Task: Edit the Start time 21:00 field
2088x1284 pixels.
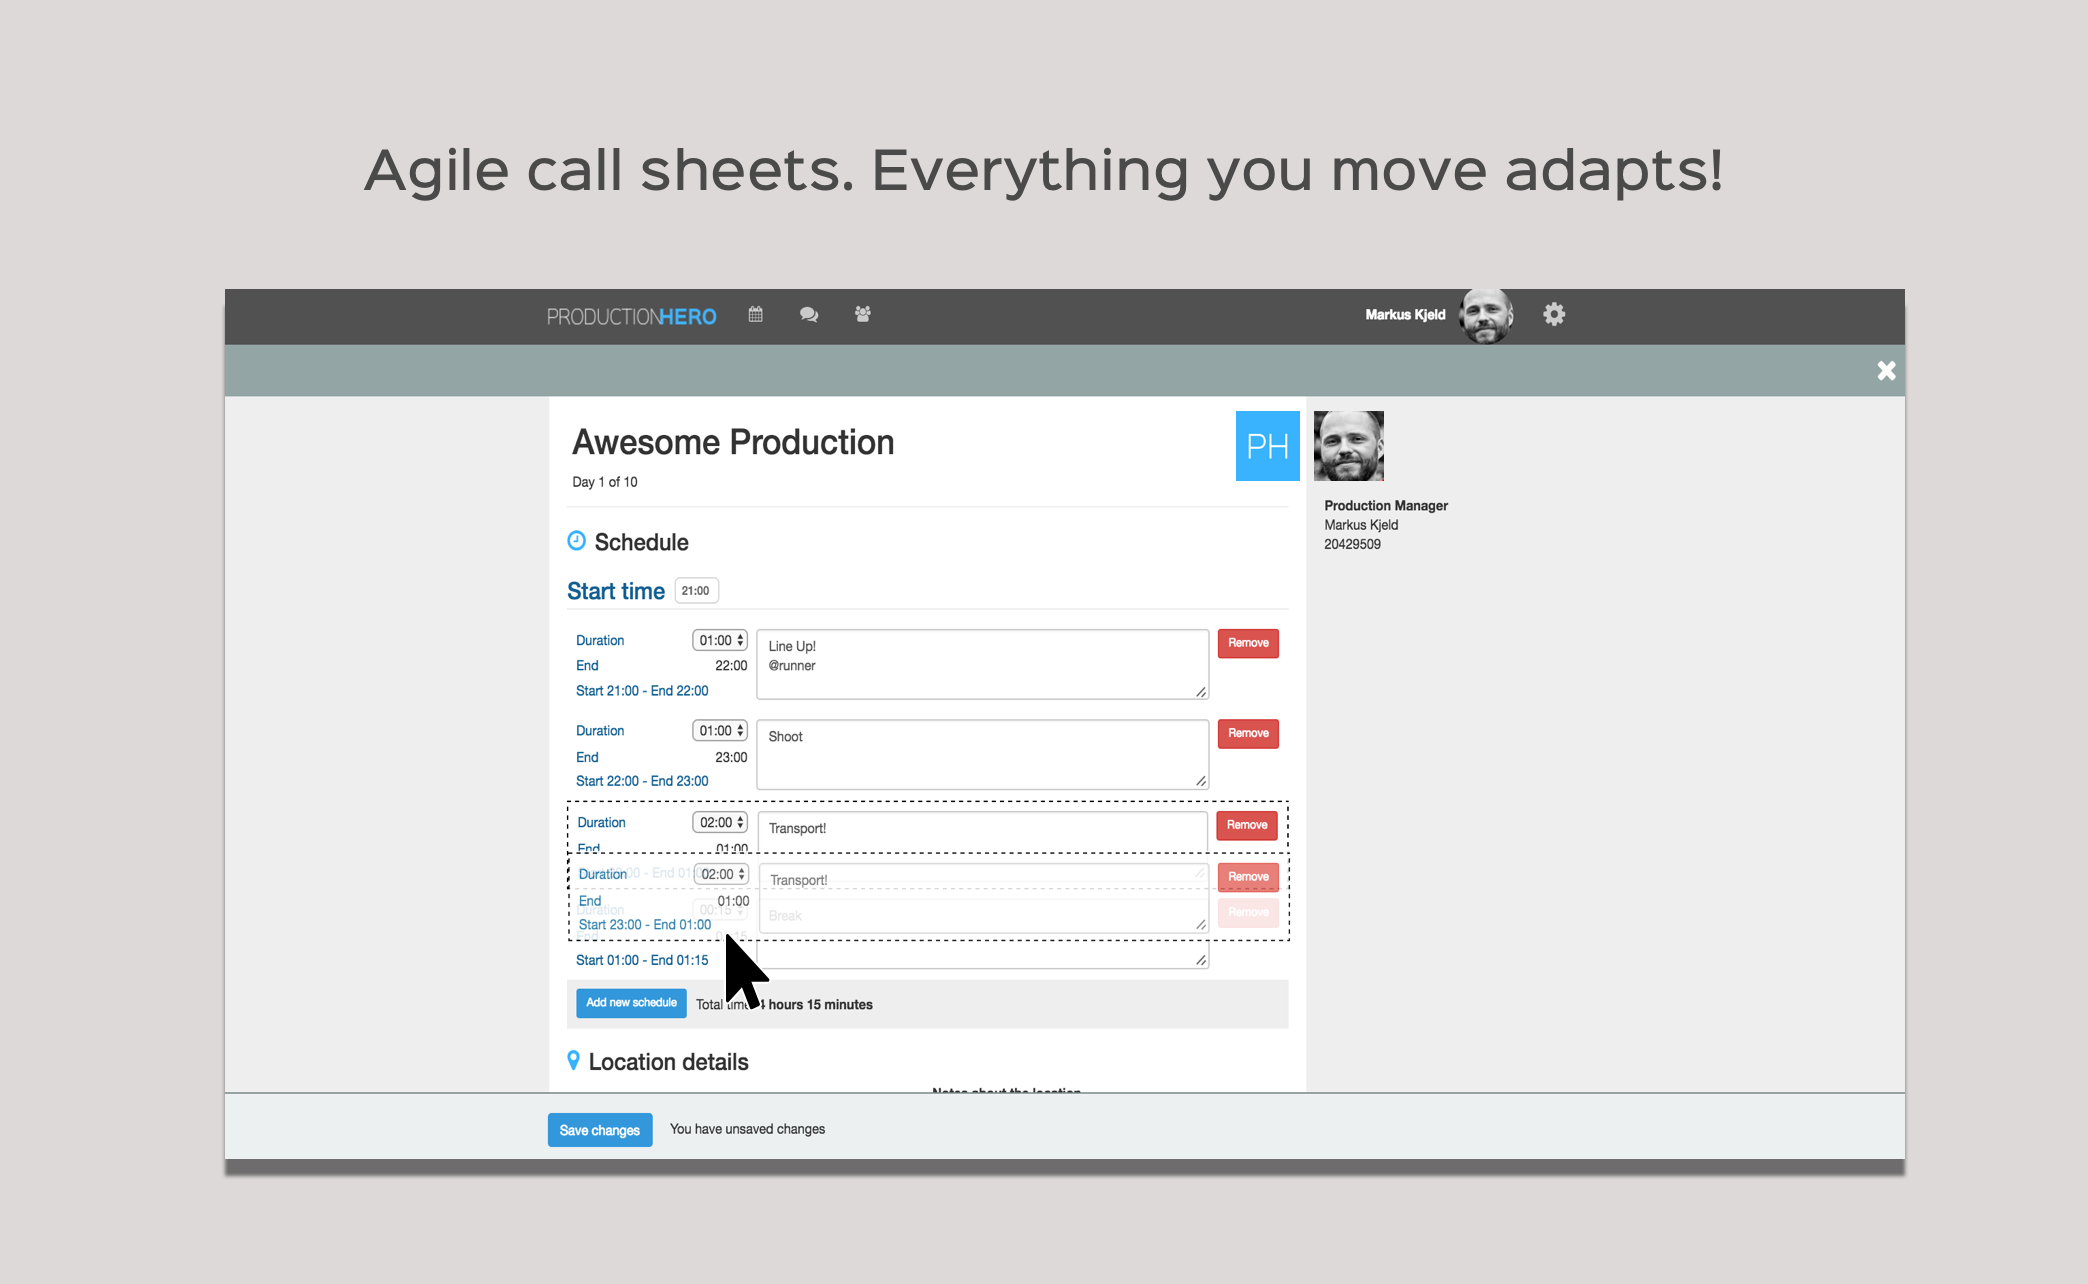Action: coord(696,591)
